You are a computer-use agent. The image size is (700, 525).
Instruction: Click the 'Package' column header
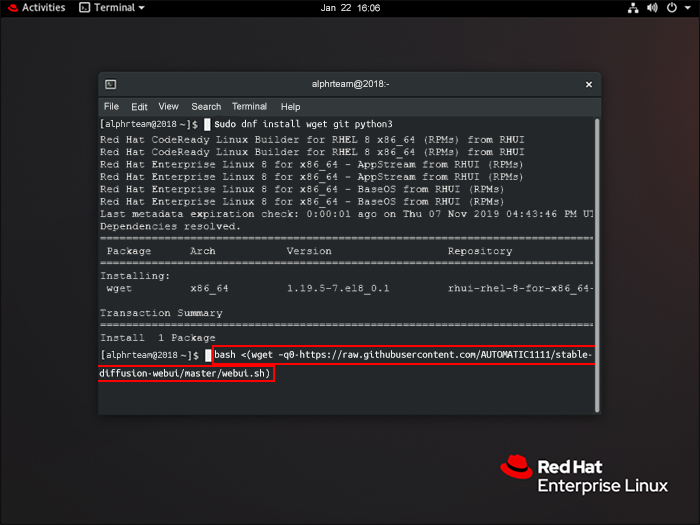129,251
